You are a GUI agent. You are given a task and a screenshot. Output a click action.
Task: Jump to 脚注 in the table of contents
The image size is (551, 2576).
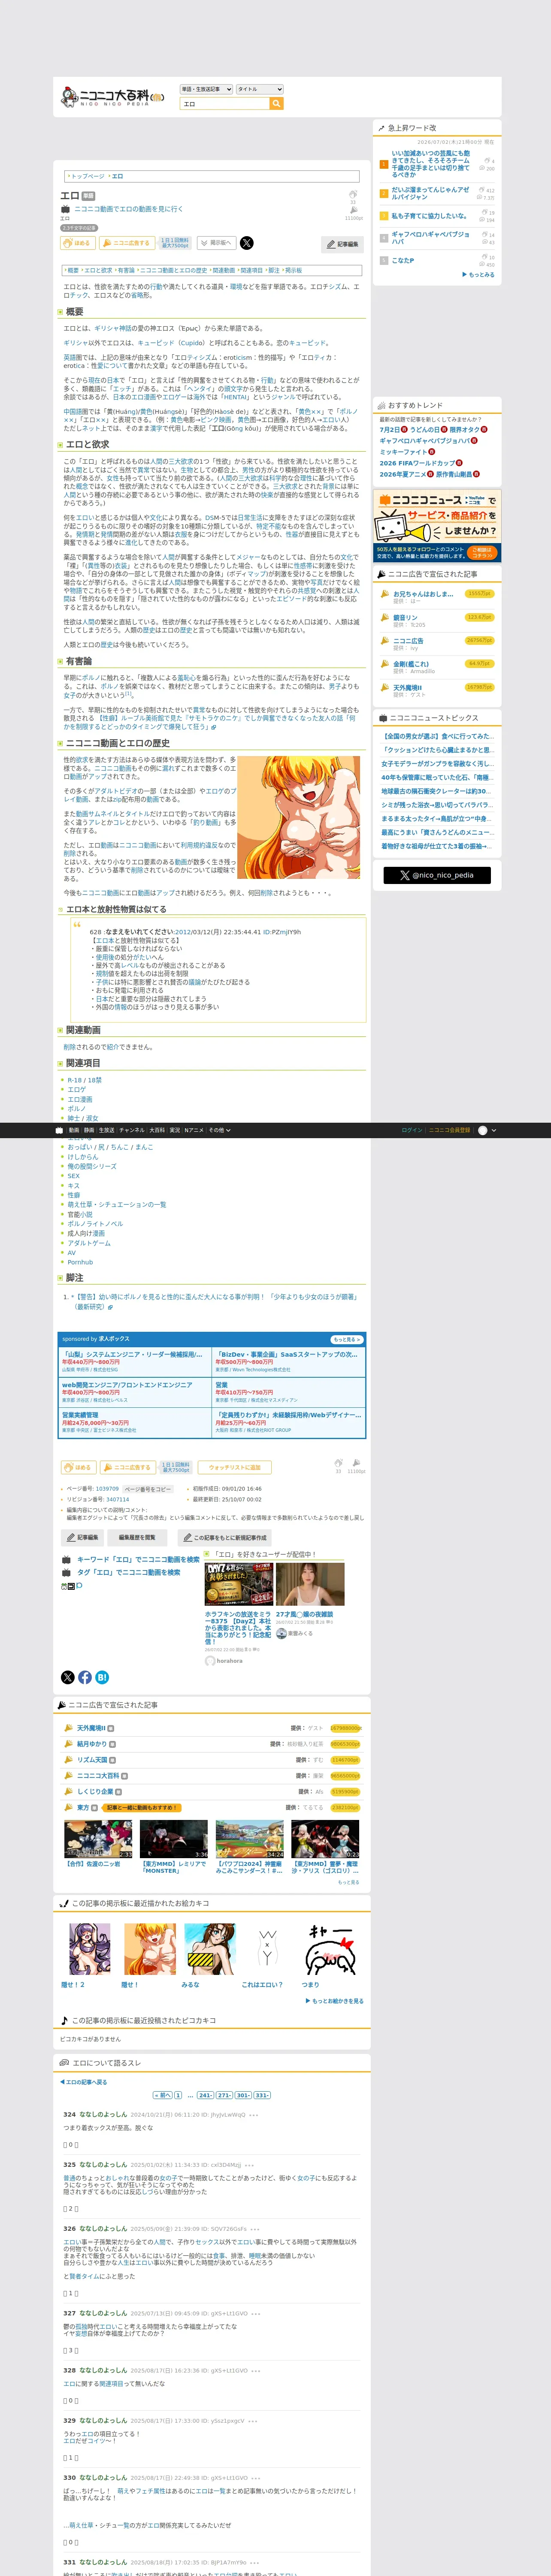(274, 270)
